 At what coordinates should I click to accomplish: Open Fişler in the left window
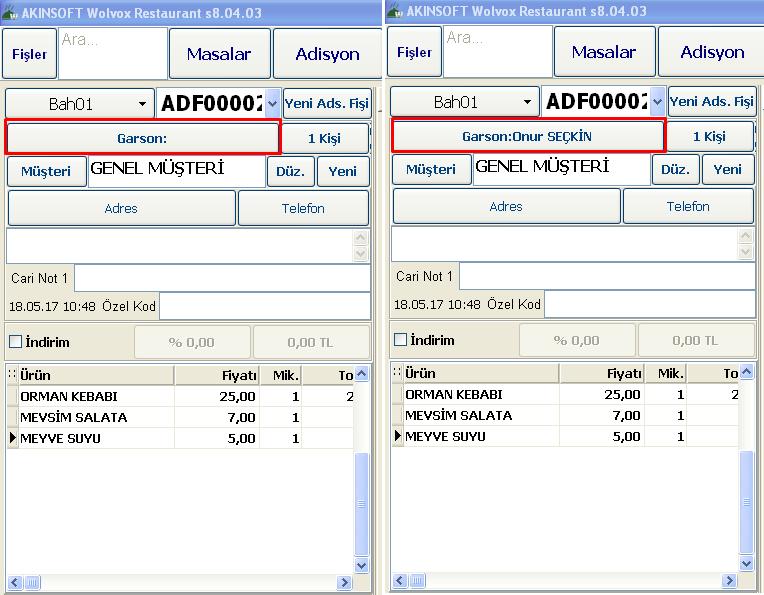tap(30, 54)
